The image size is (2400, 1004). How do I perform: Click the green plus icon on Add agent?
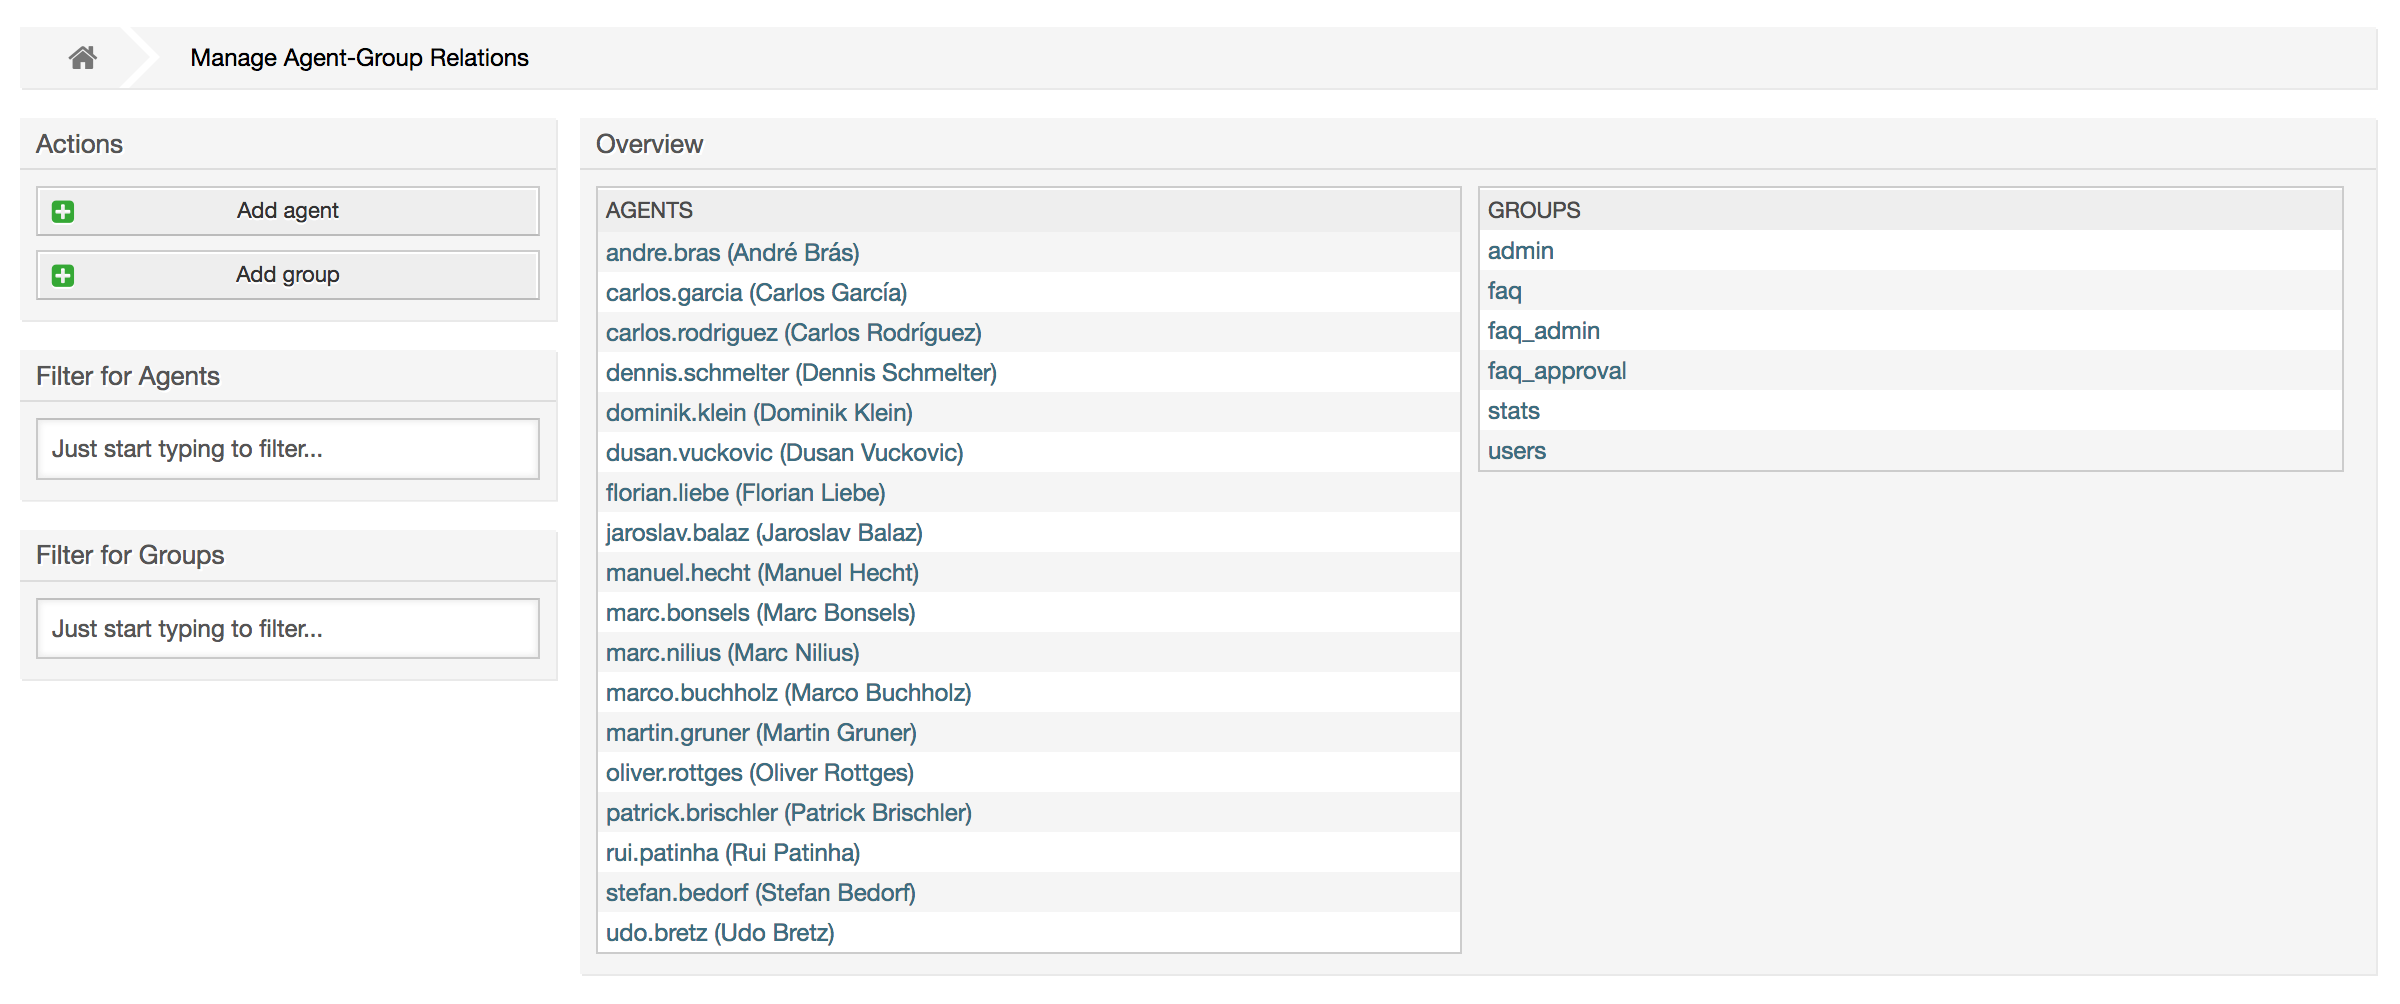click(62, 211)
